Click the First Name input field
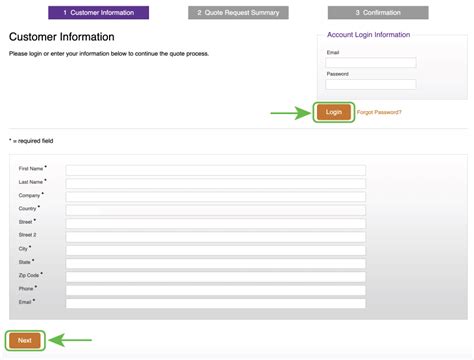 pos(216,170)
